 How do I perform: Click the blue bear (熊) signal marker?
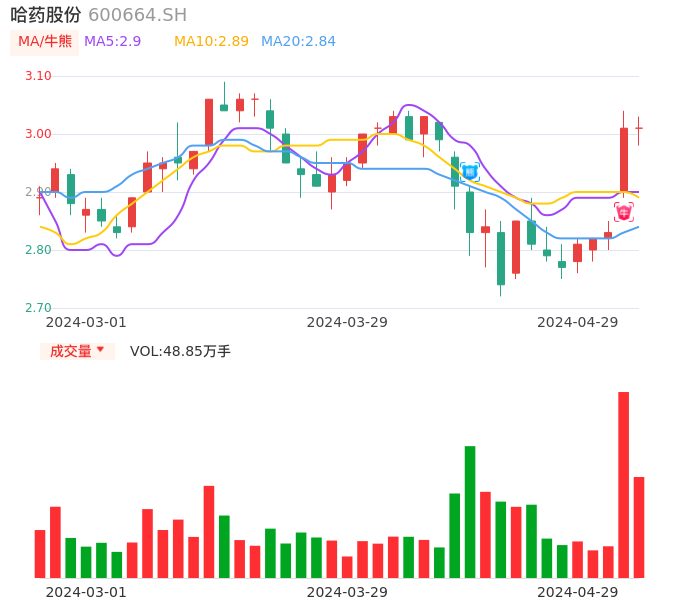click(469, 172)
